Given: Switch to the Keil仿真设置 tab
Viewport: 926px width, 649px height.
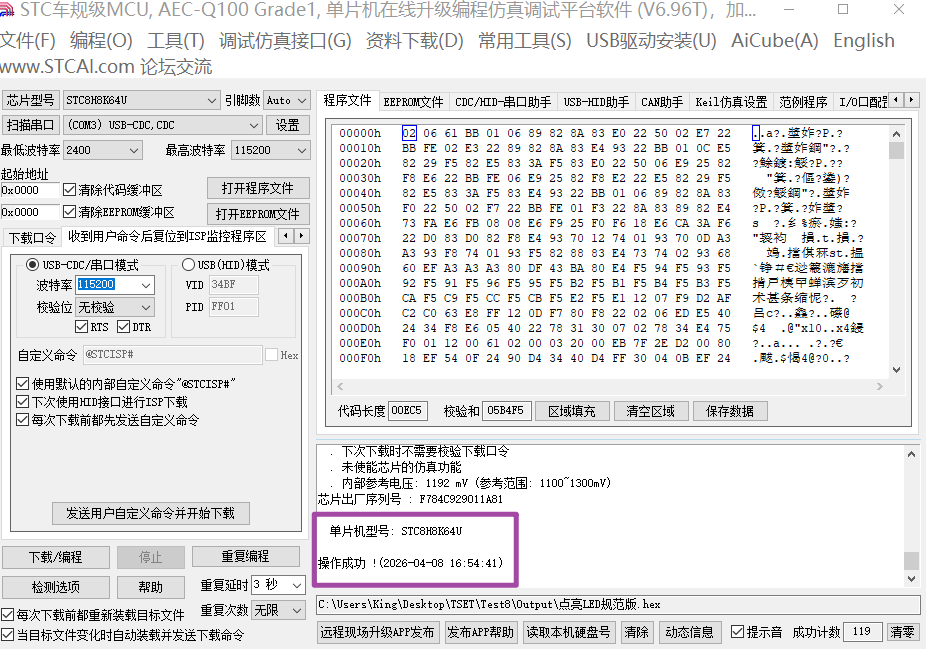Looking at the screenshot, I should (731, 102).
